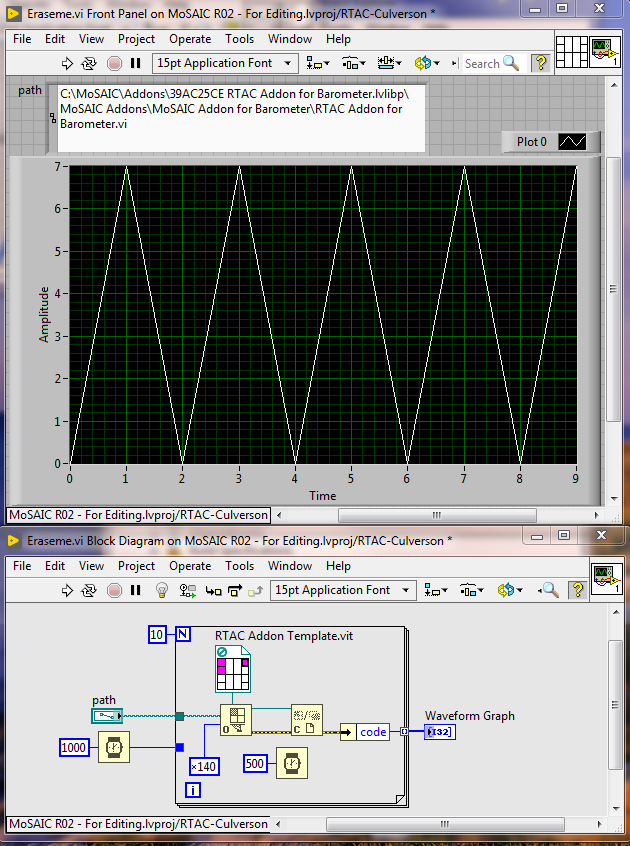This screenshot has height=846, width=630.
Task: Click Pause button in Front Panel toolbar
Action: tap(135, 64)
